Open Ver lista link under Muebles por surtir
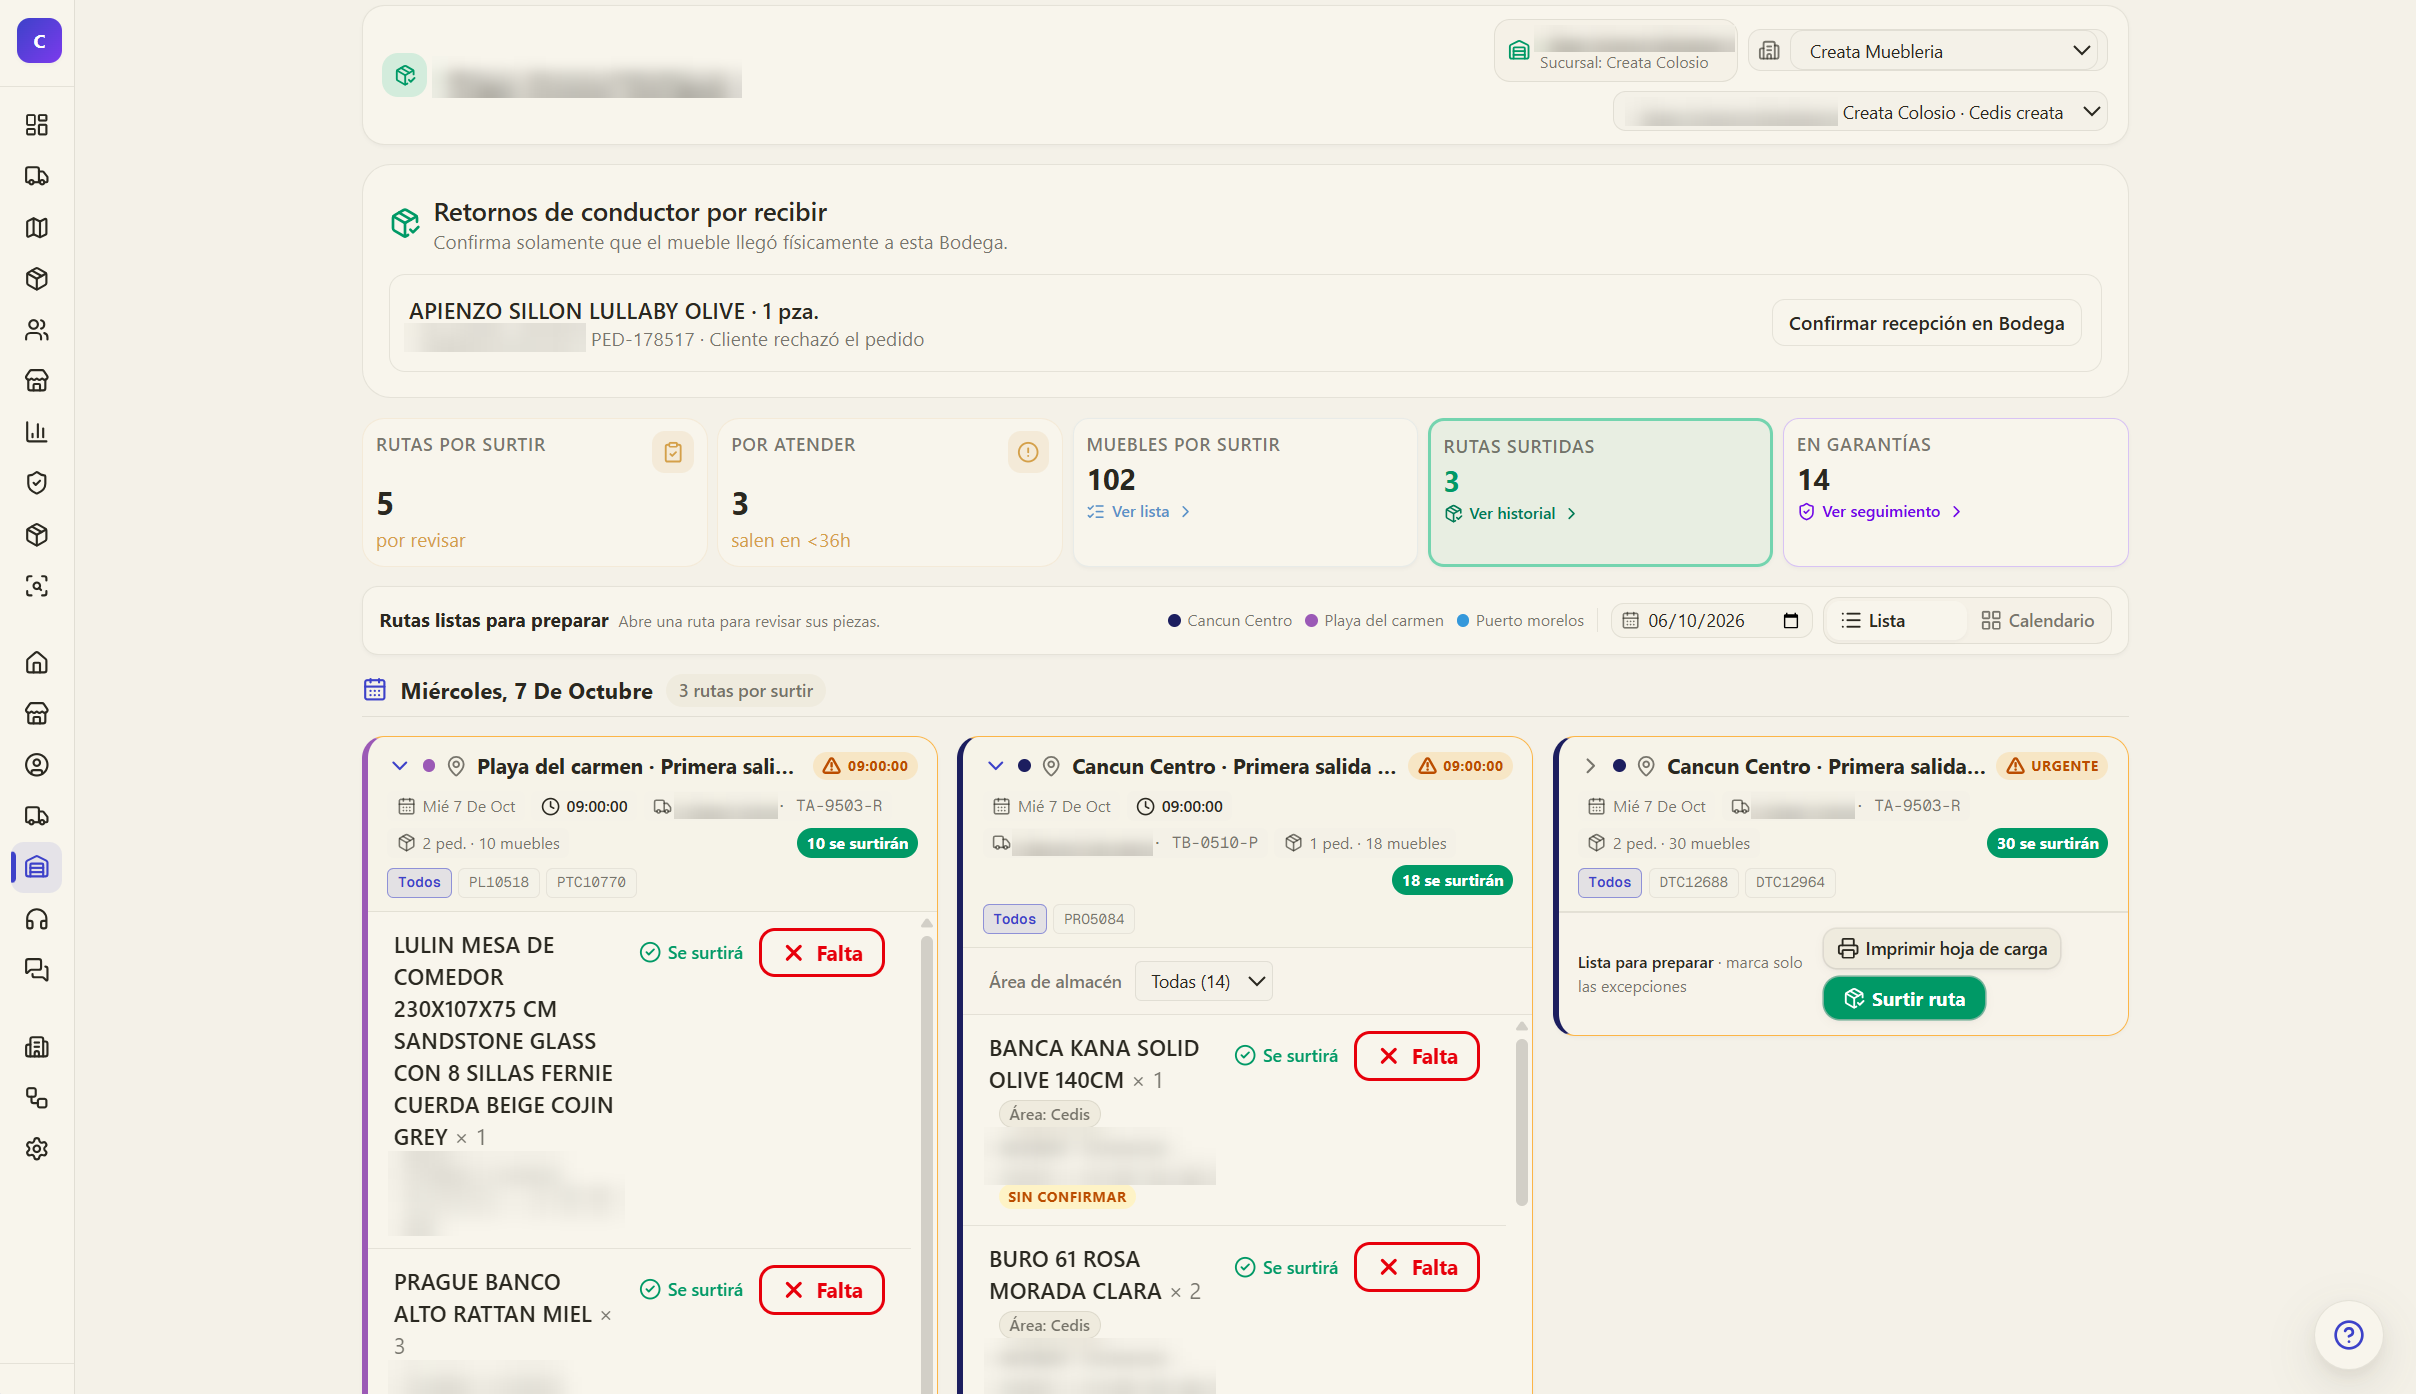2416x1394 pixels. [1139, 512]
